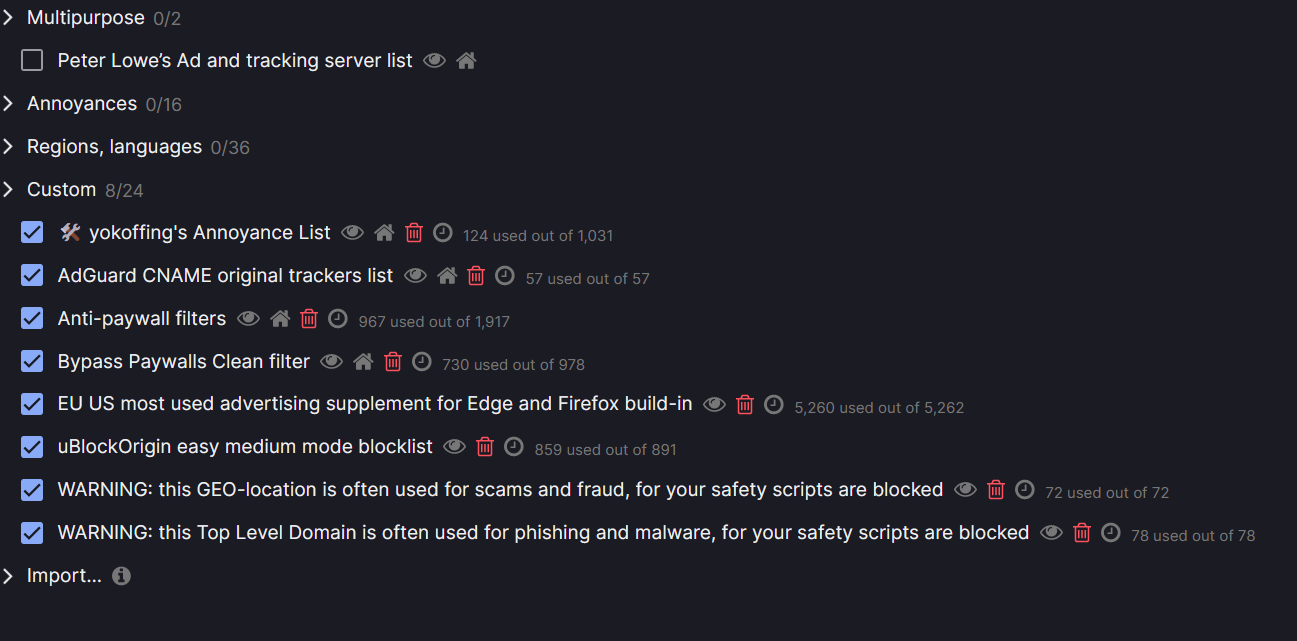Remove the uBlockOrigin easy medium mode blocklist
Viewport: 1297px width, 641px height.
click(485, 447)
